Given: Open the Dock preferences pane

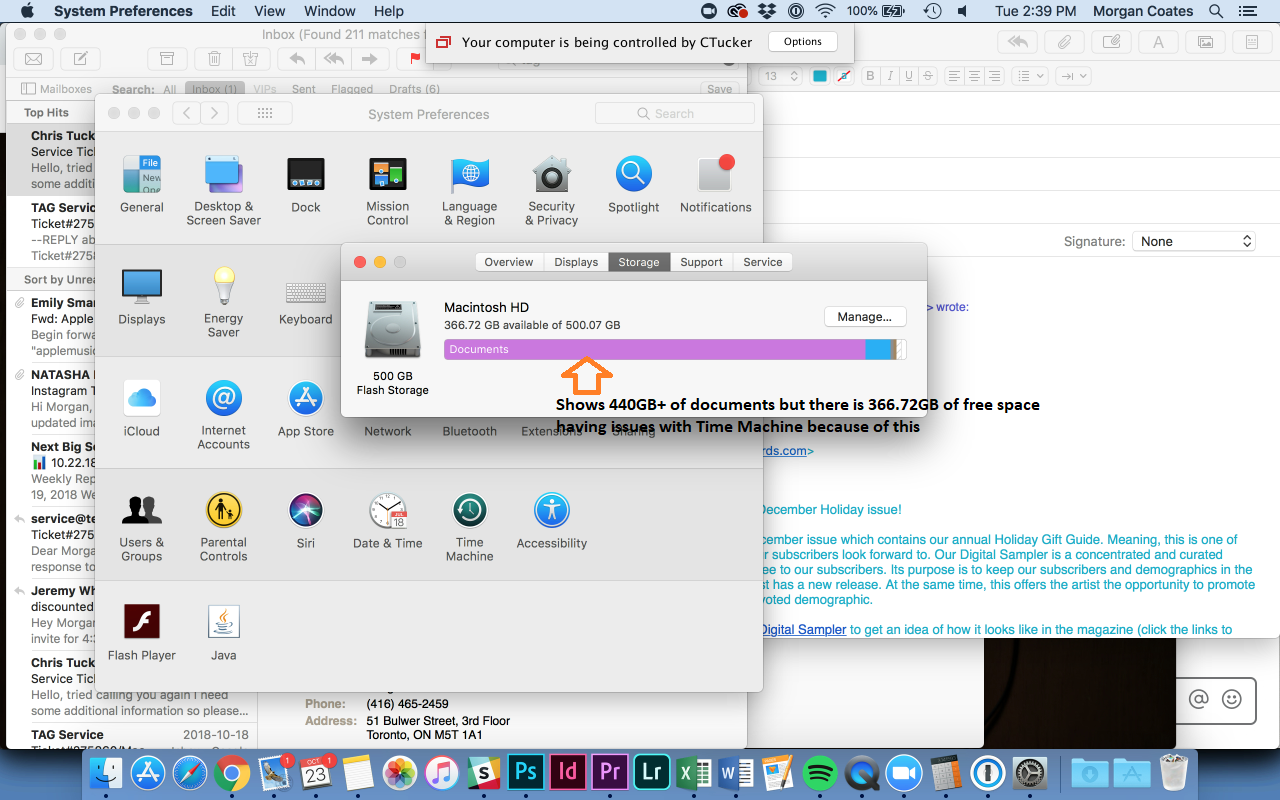Looking at the screenshot, I should coord(306,185).
